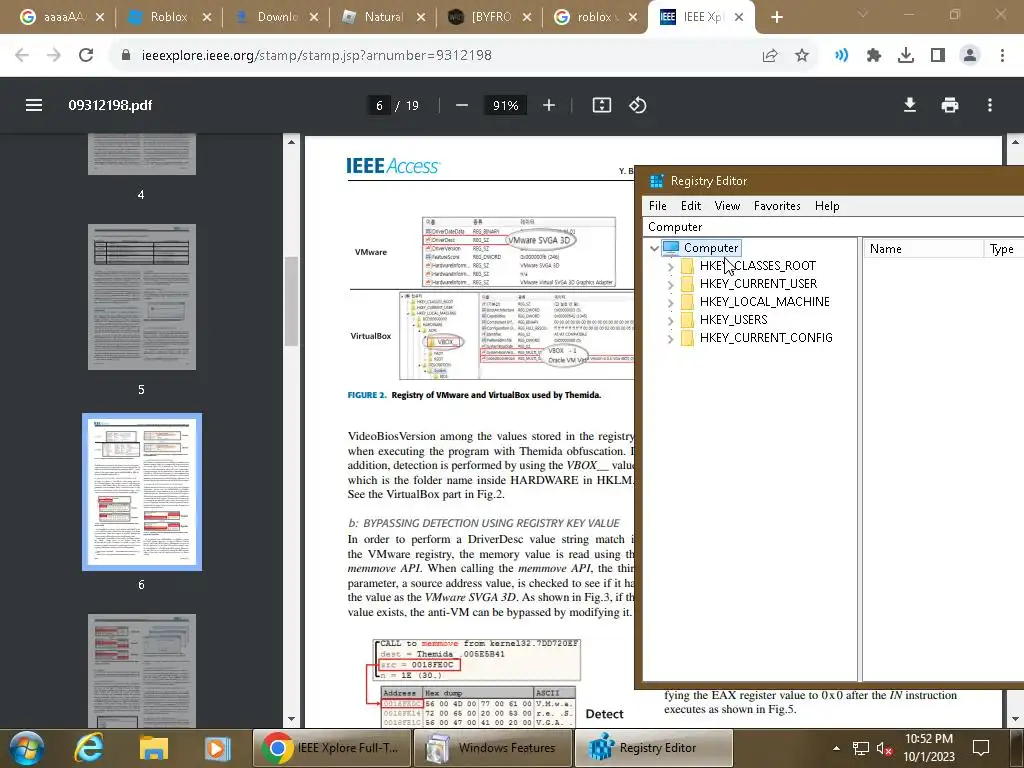Bookmark this page with the star icon
1024x768 pixels.
(802, 56)
